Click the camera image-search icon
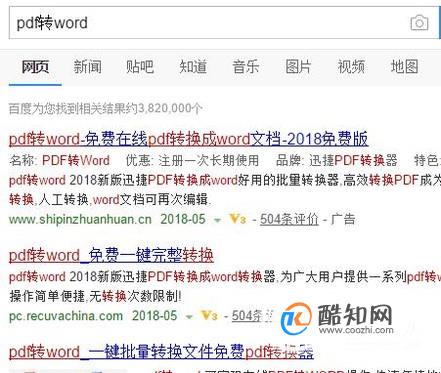Screen dimensions: 441x373 [419, 23]
